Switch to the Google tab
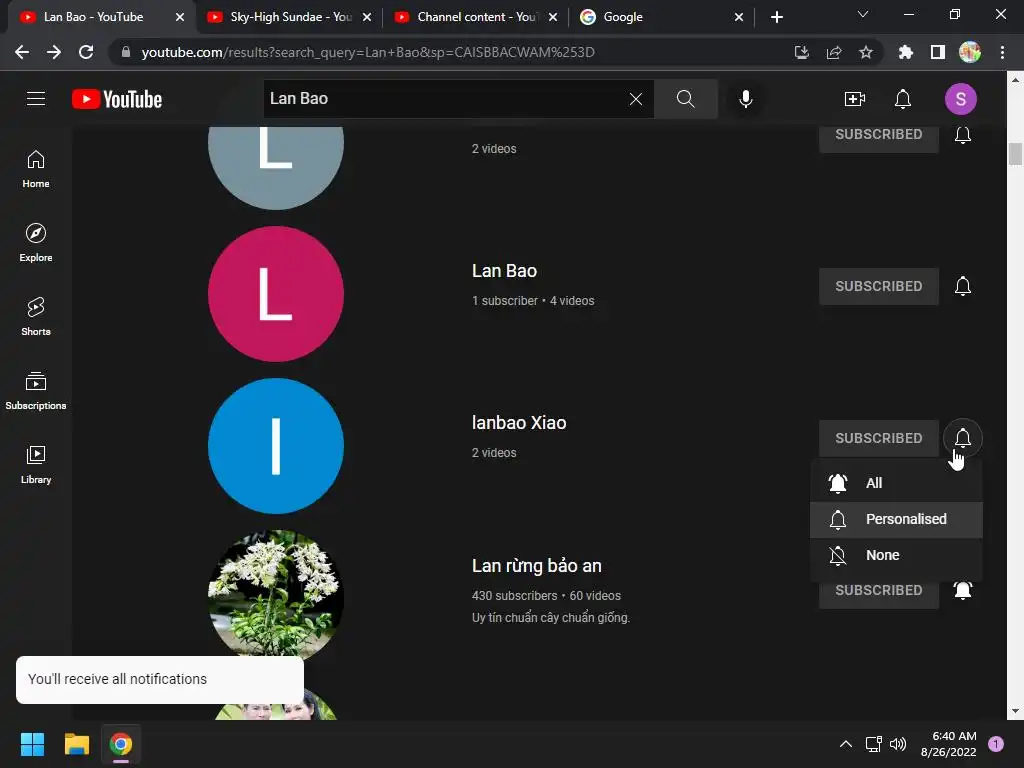 click(x=660, y=17)
